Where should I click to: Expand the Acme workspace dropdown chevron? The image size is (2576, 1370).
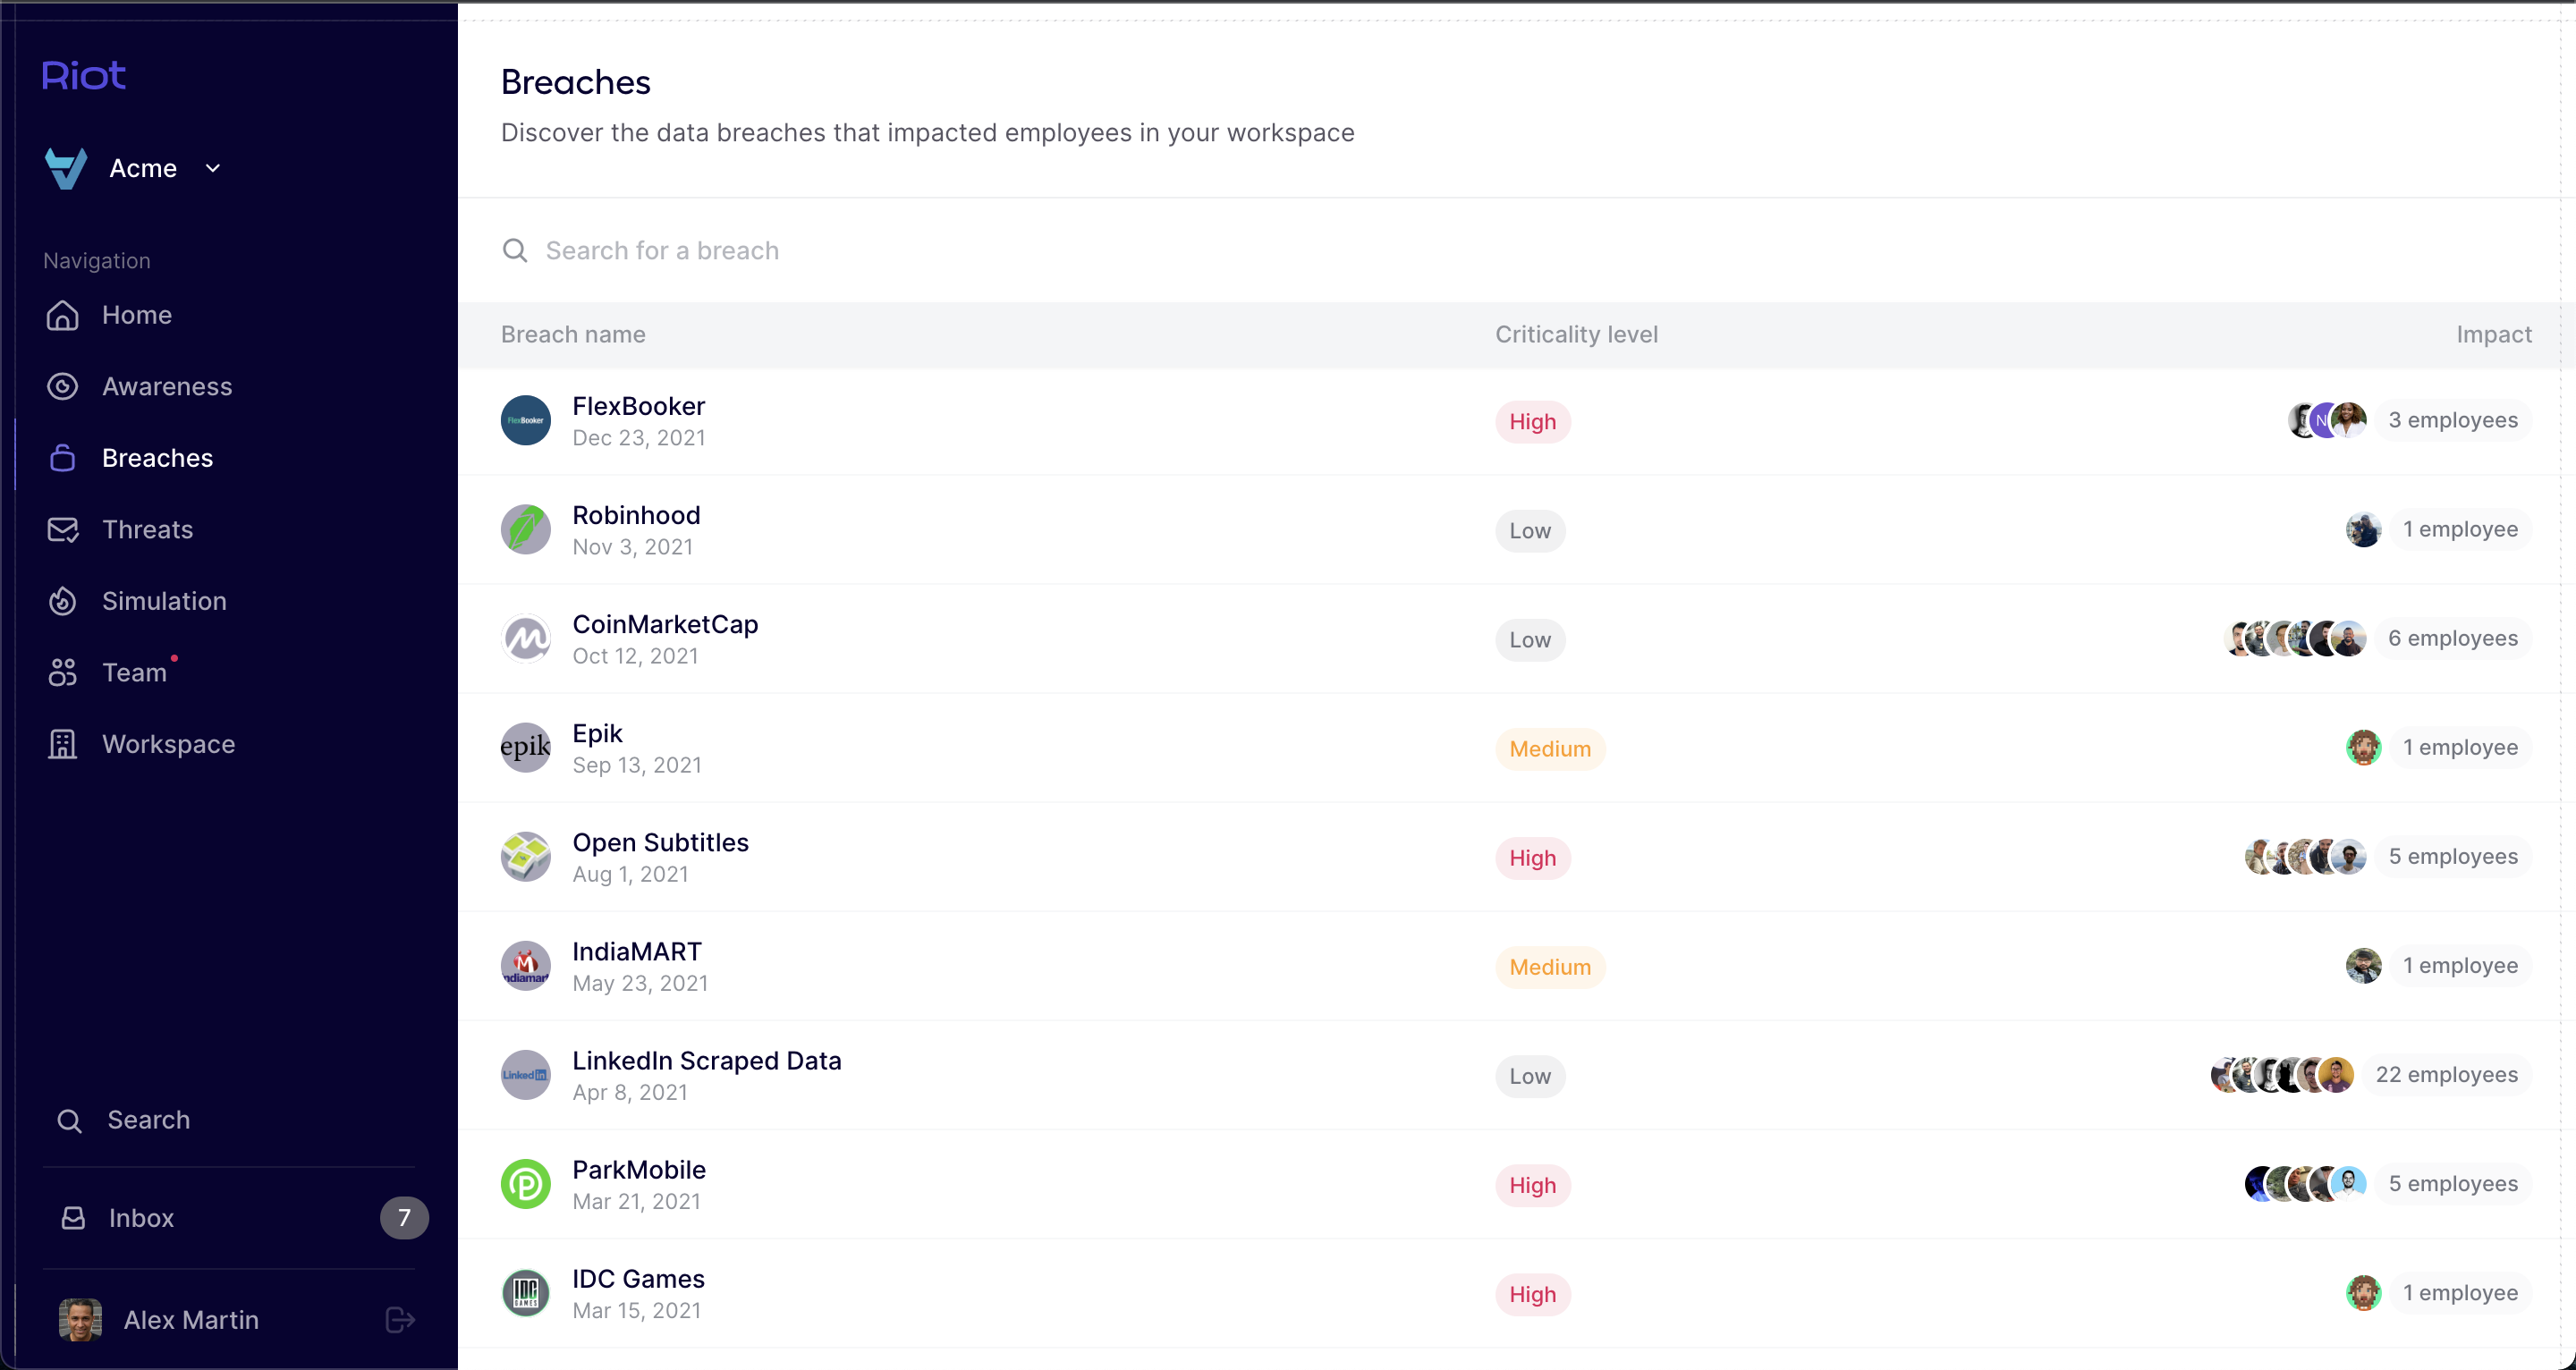pos(212,169)
